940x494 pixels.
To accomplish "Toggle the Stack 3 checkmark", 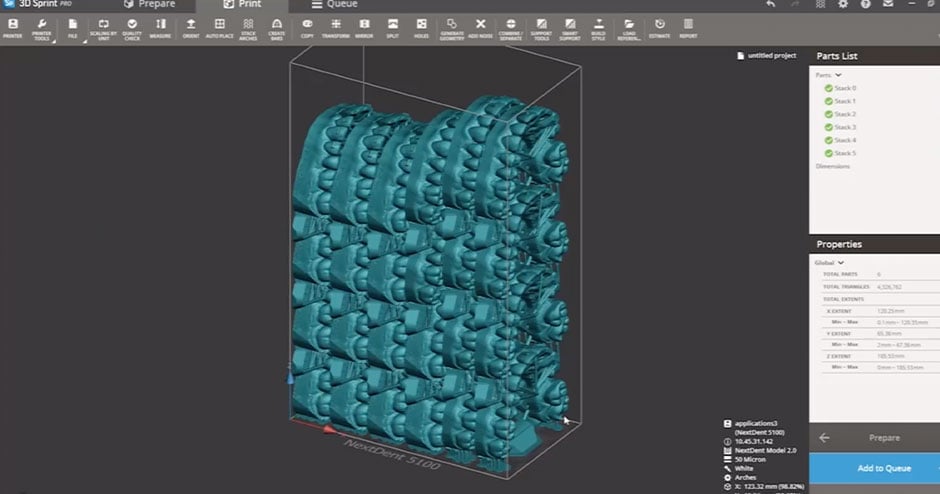I will (829, 127).
